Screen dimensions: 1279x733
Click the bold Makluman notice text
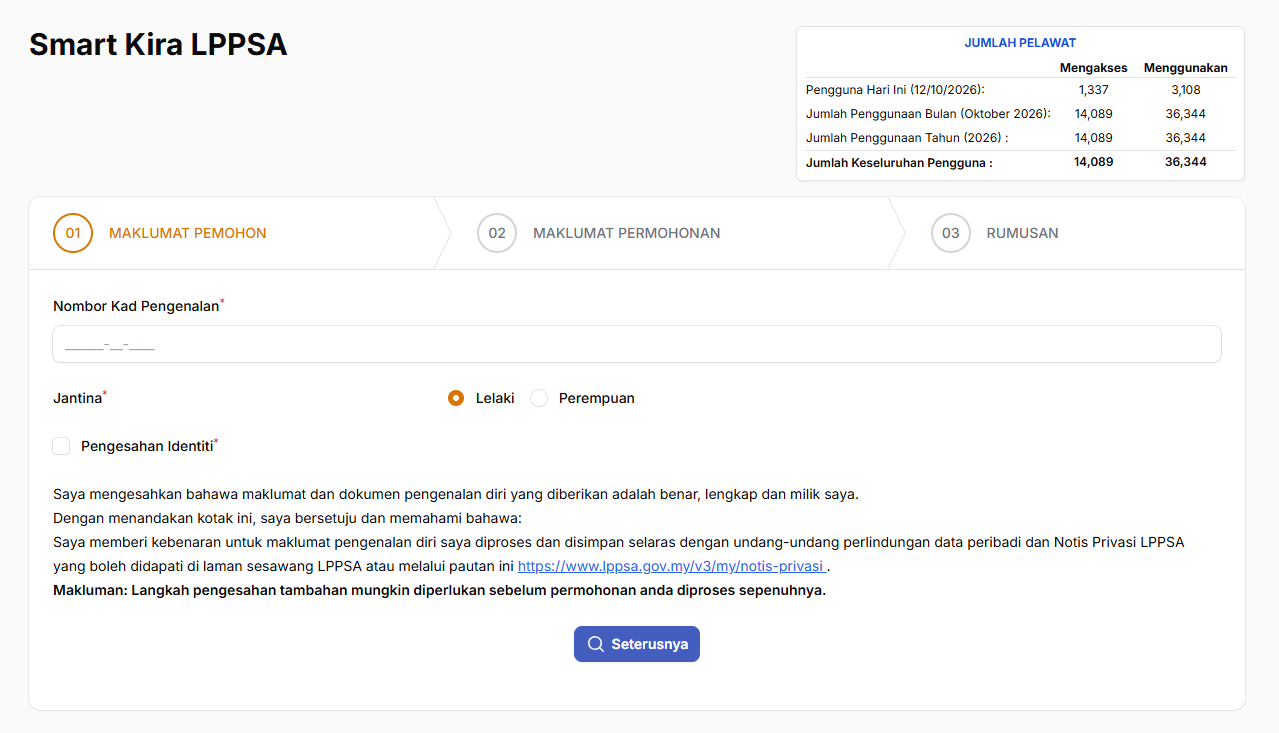click(x=439, y=590)
